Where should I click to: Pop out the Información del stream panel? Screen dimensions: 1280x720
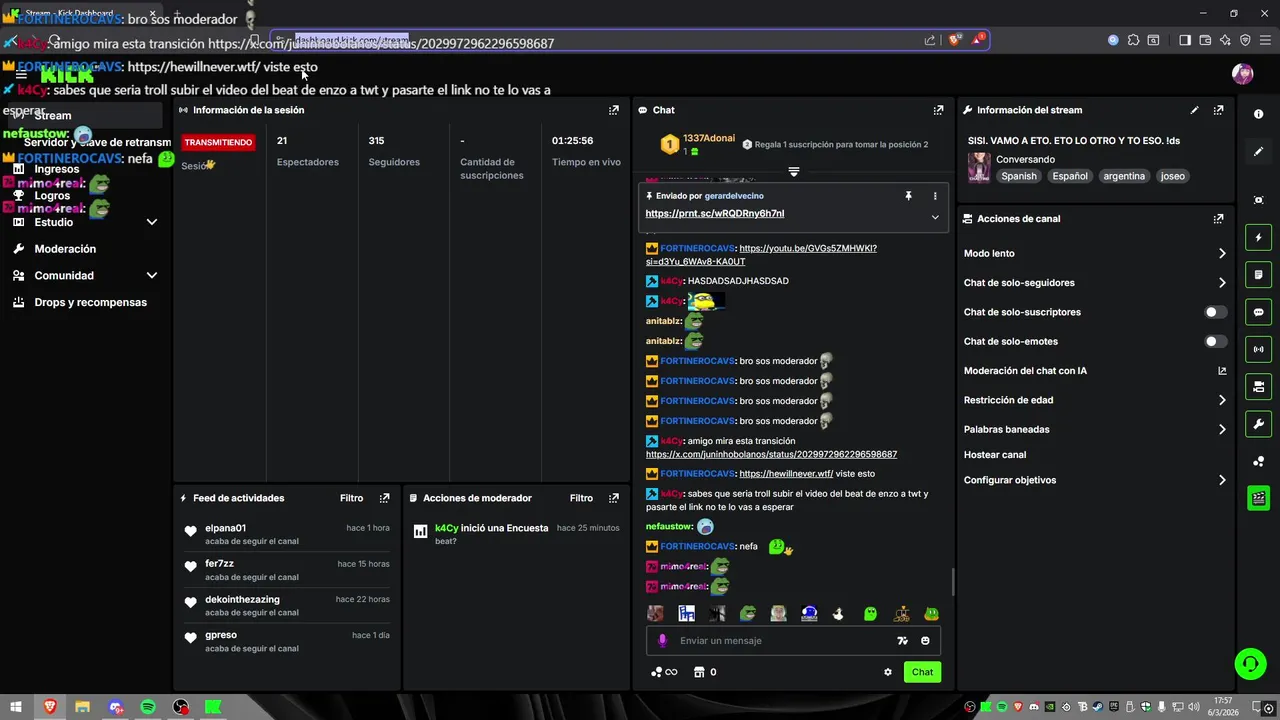(1218, 110)
